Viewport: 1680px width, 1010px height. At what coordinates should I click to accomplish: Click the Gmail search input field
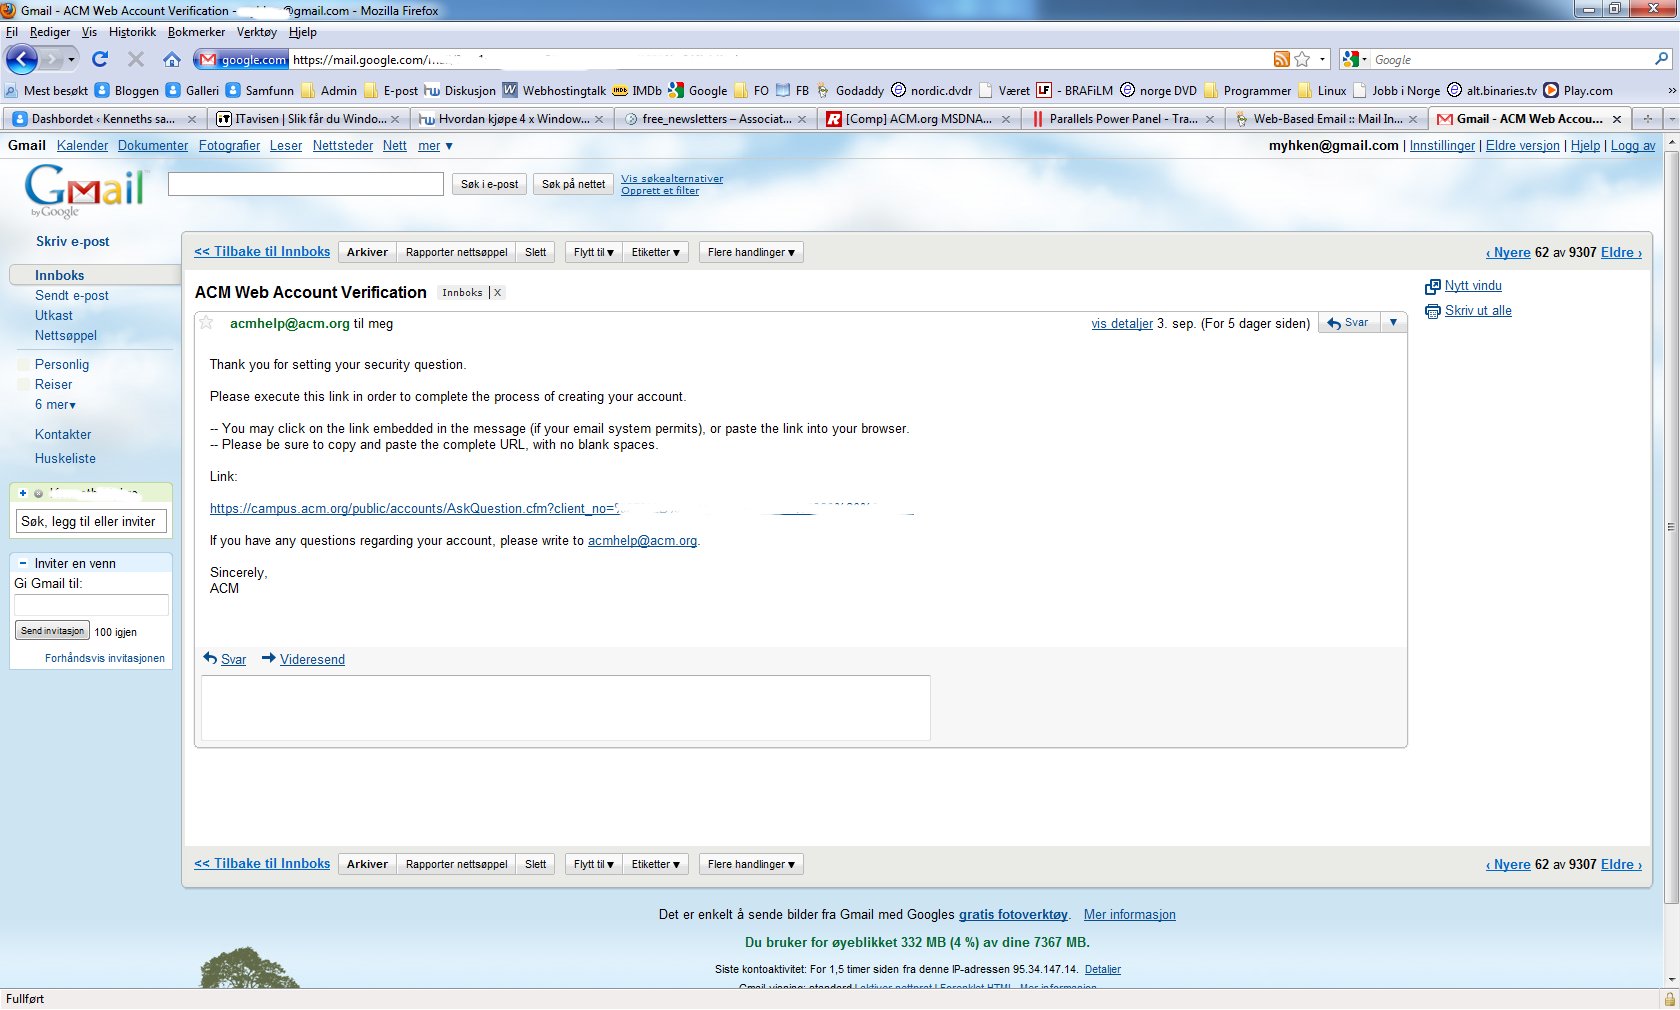(306, 184)
